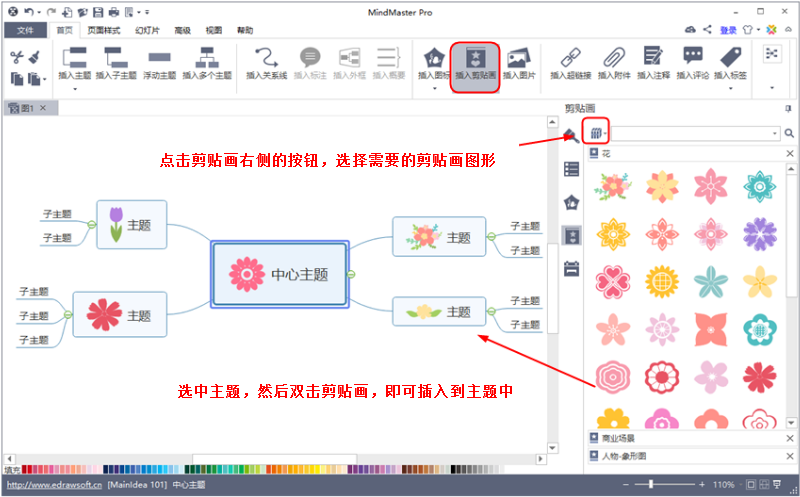The width and height of the screenshot is (800, 497).
Task: Open the outline list panel icon
Action: point(571,169)
